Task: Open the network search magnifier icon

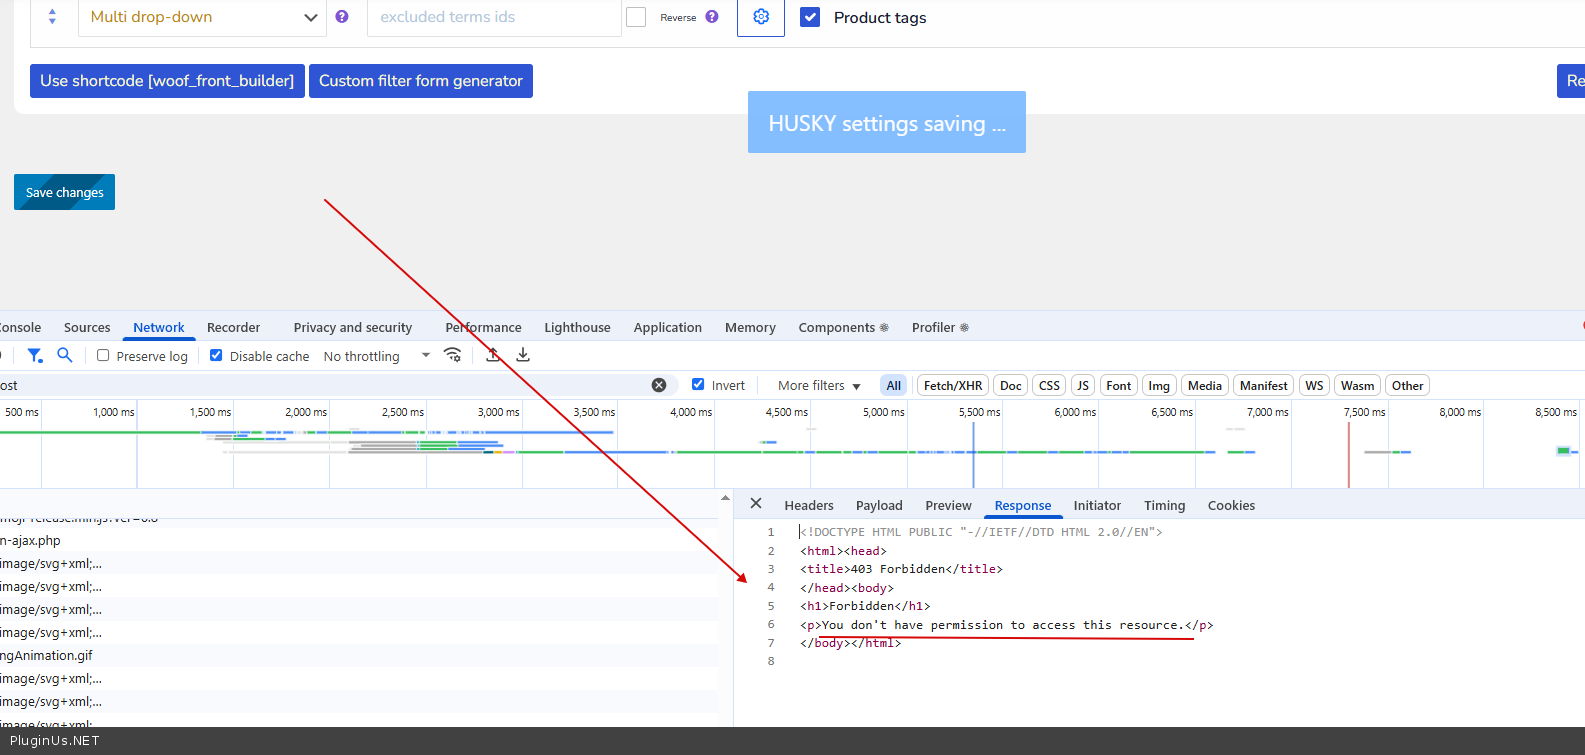Action: (65, 355)
